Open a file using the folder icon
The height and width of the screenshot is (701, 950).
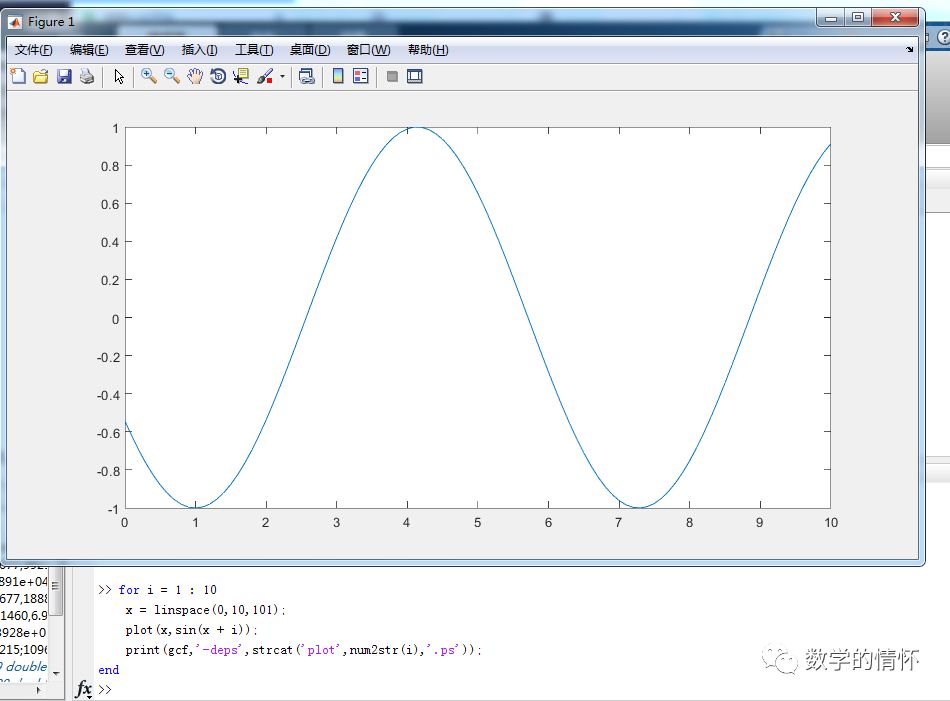(41, 76)
